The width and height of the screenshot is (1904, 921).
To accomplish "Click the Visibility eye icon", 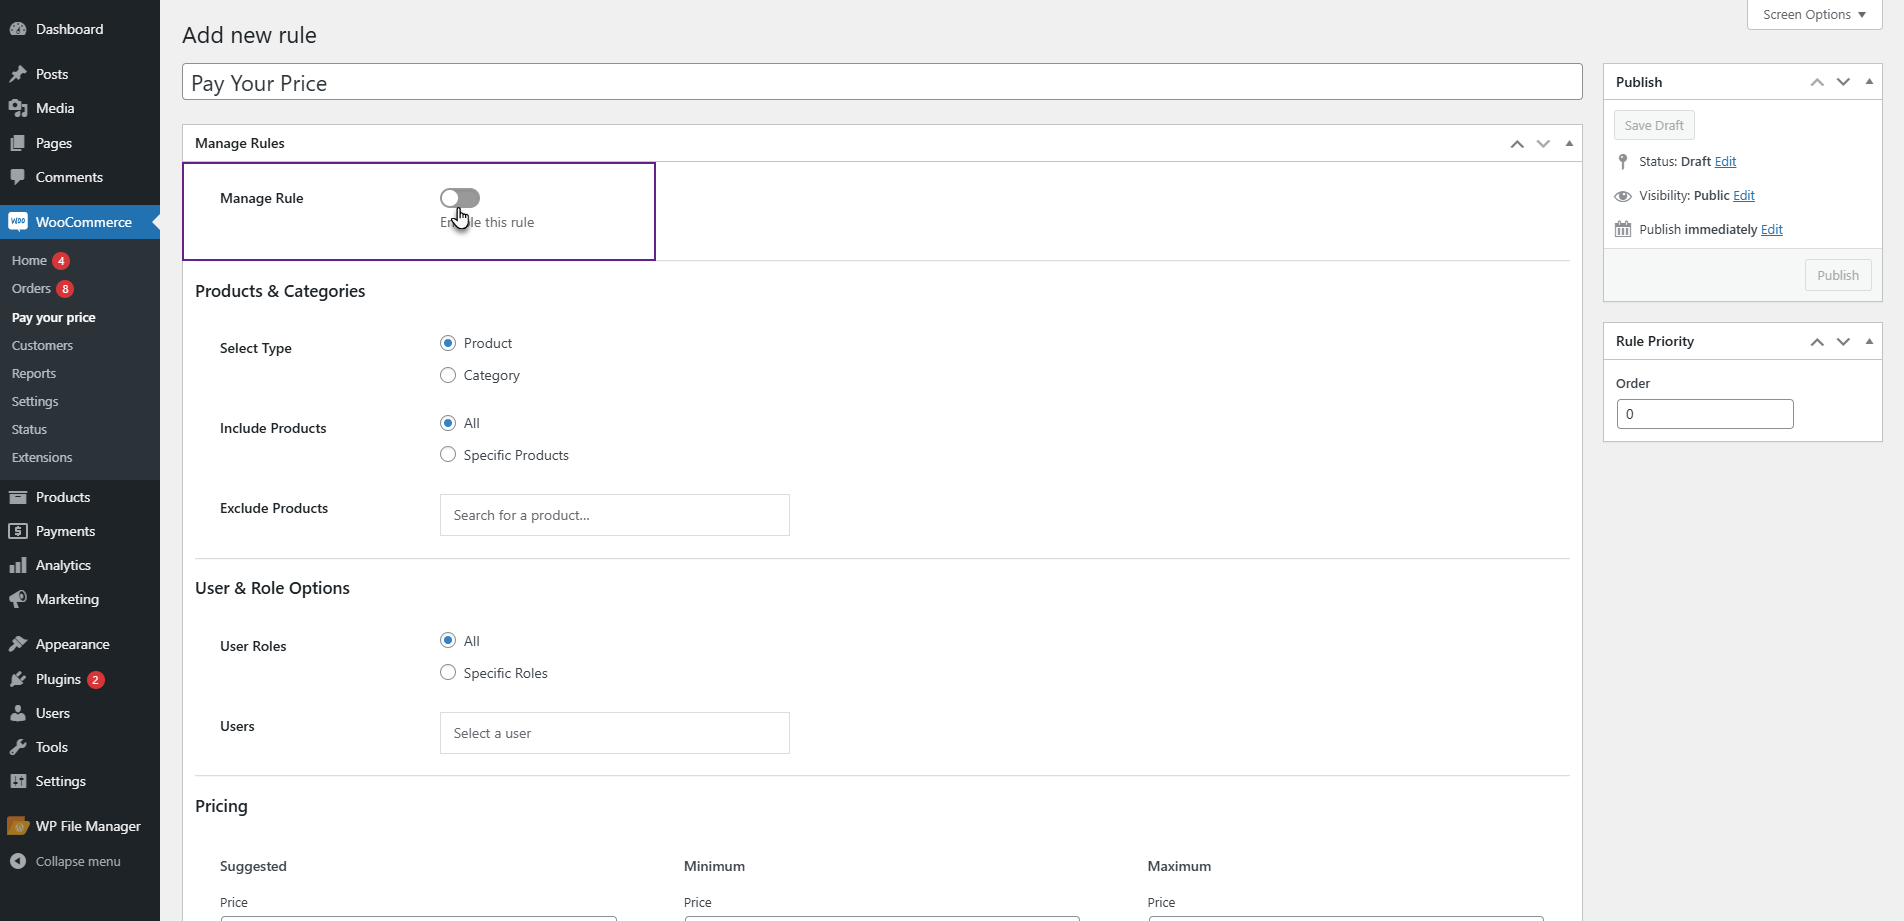I will click(1623, 196).
